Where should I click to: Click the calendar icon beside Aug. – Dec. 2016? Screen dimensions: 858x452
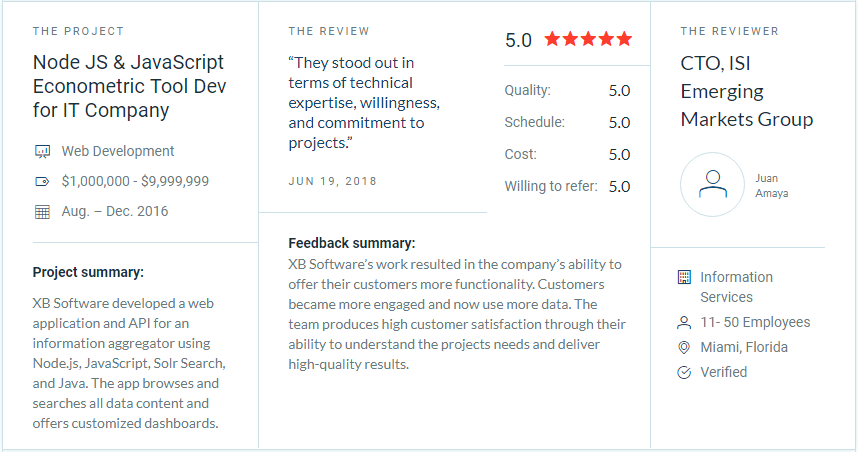[42, 212]
